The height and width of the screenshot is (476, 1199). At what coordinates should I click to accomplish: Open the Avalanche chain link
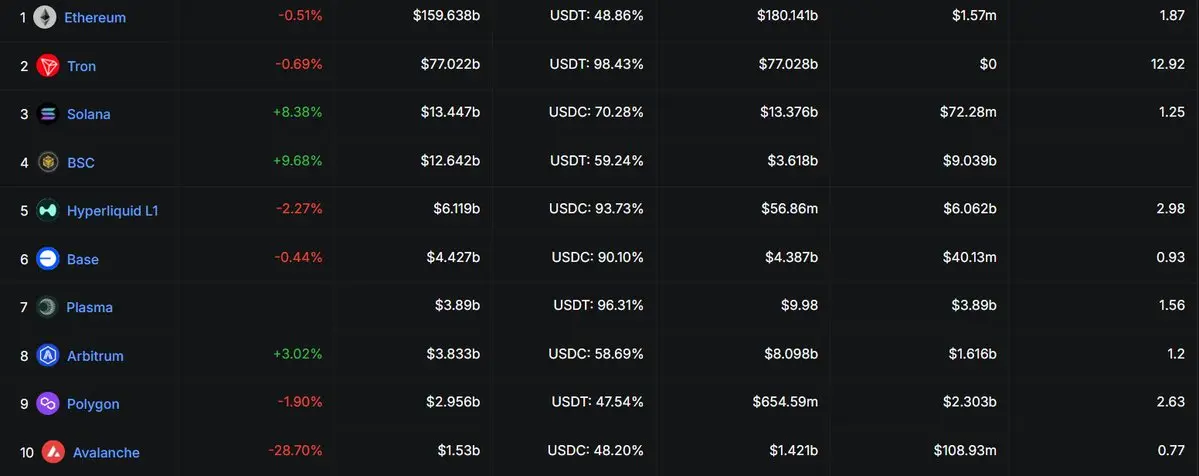tap(106, 452)
